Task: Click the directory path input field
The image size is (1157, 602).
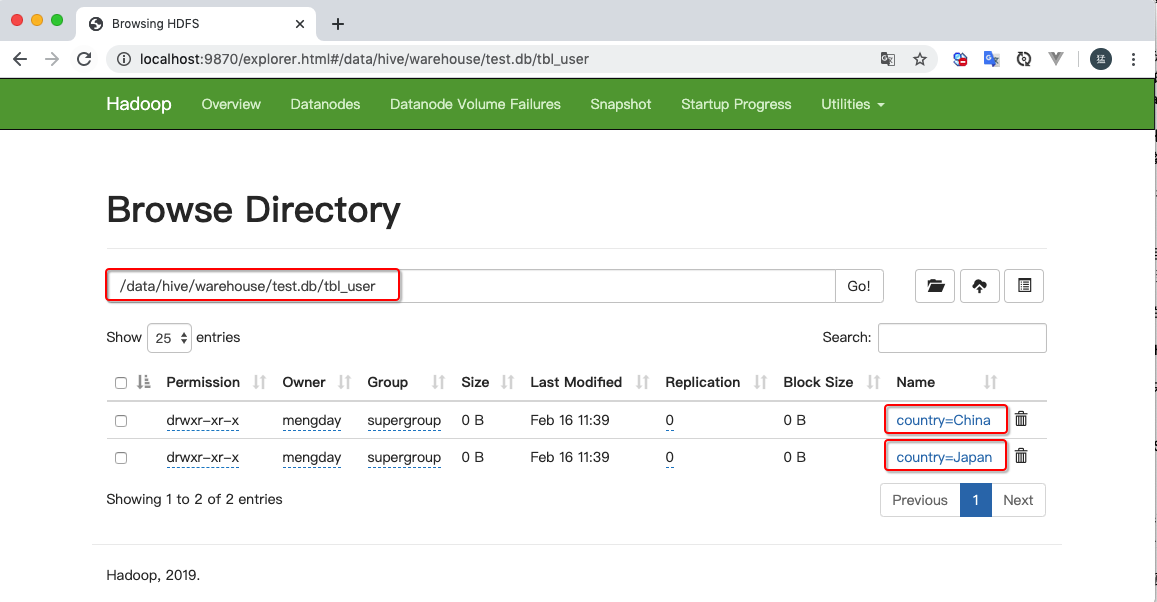Action: (471, 286)
